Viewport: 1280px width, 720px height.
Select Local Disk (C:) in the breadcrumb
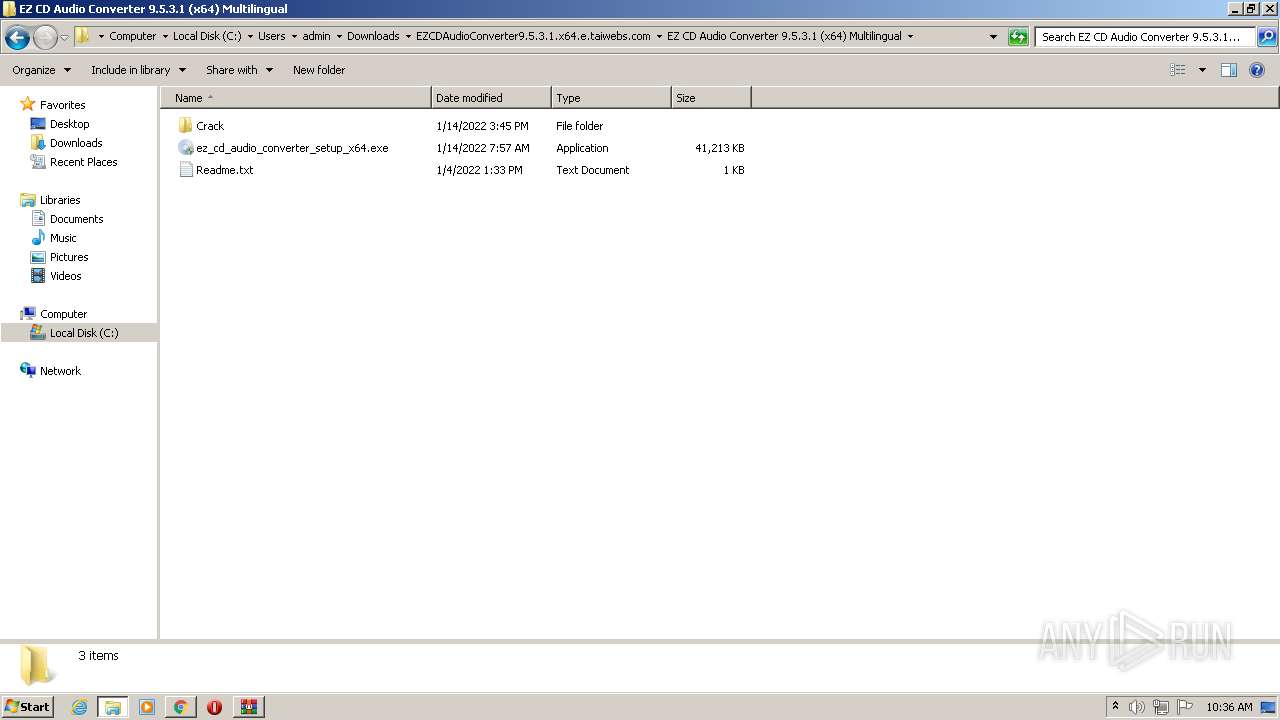click(207, 36)
